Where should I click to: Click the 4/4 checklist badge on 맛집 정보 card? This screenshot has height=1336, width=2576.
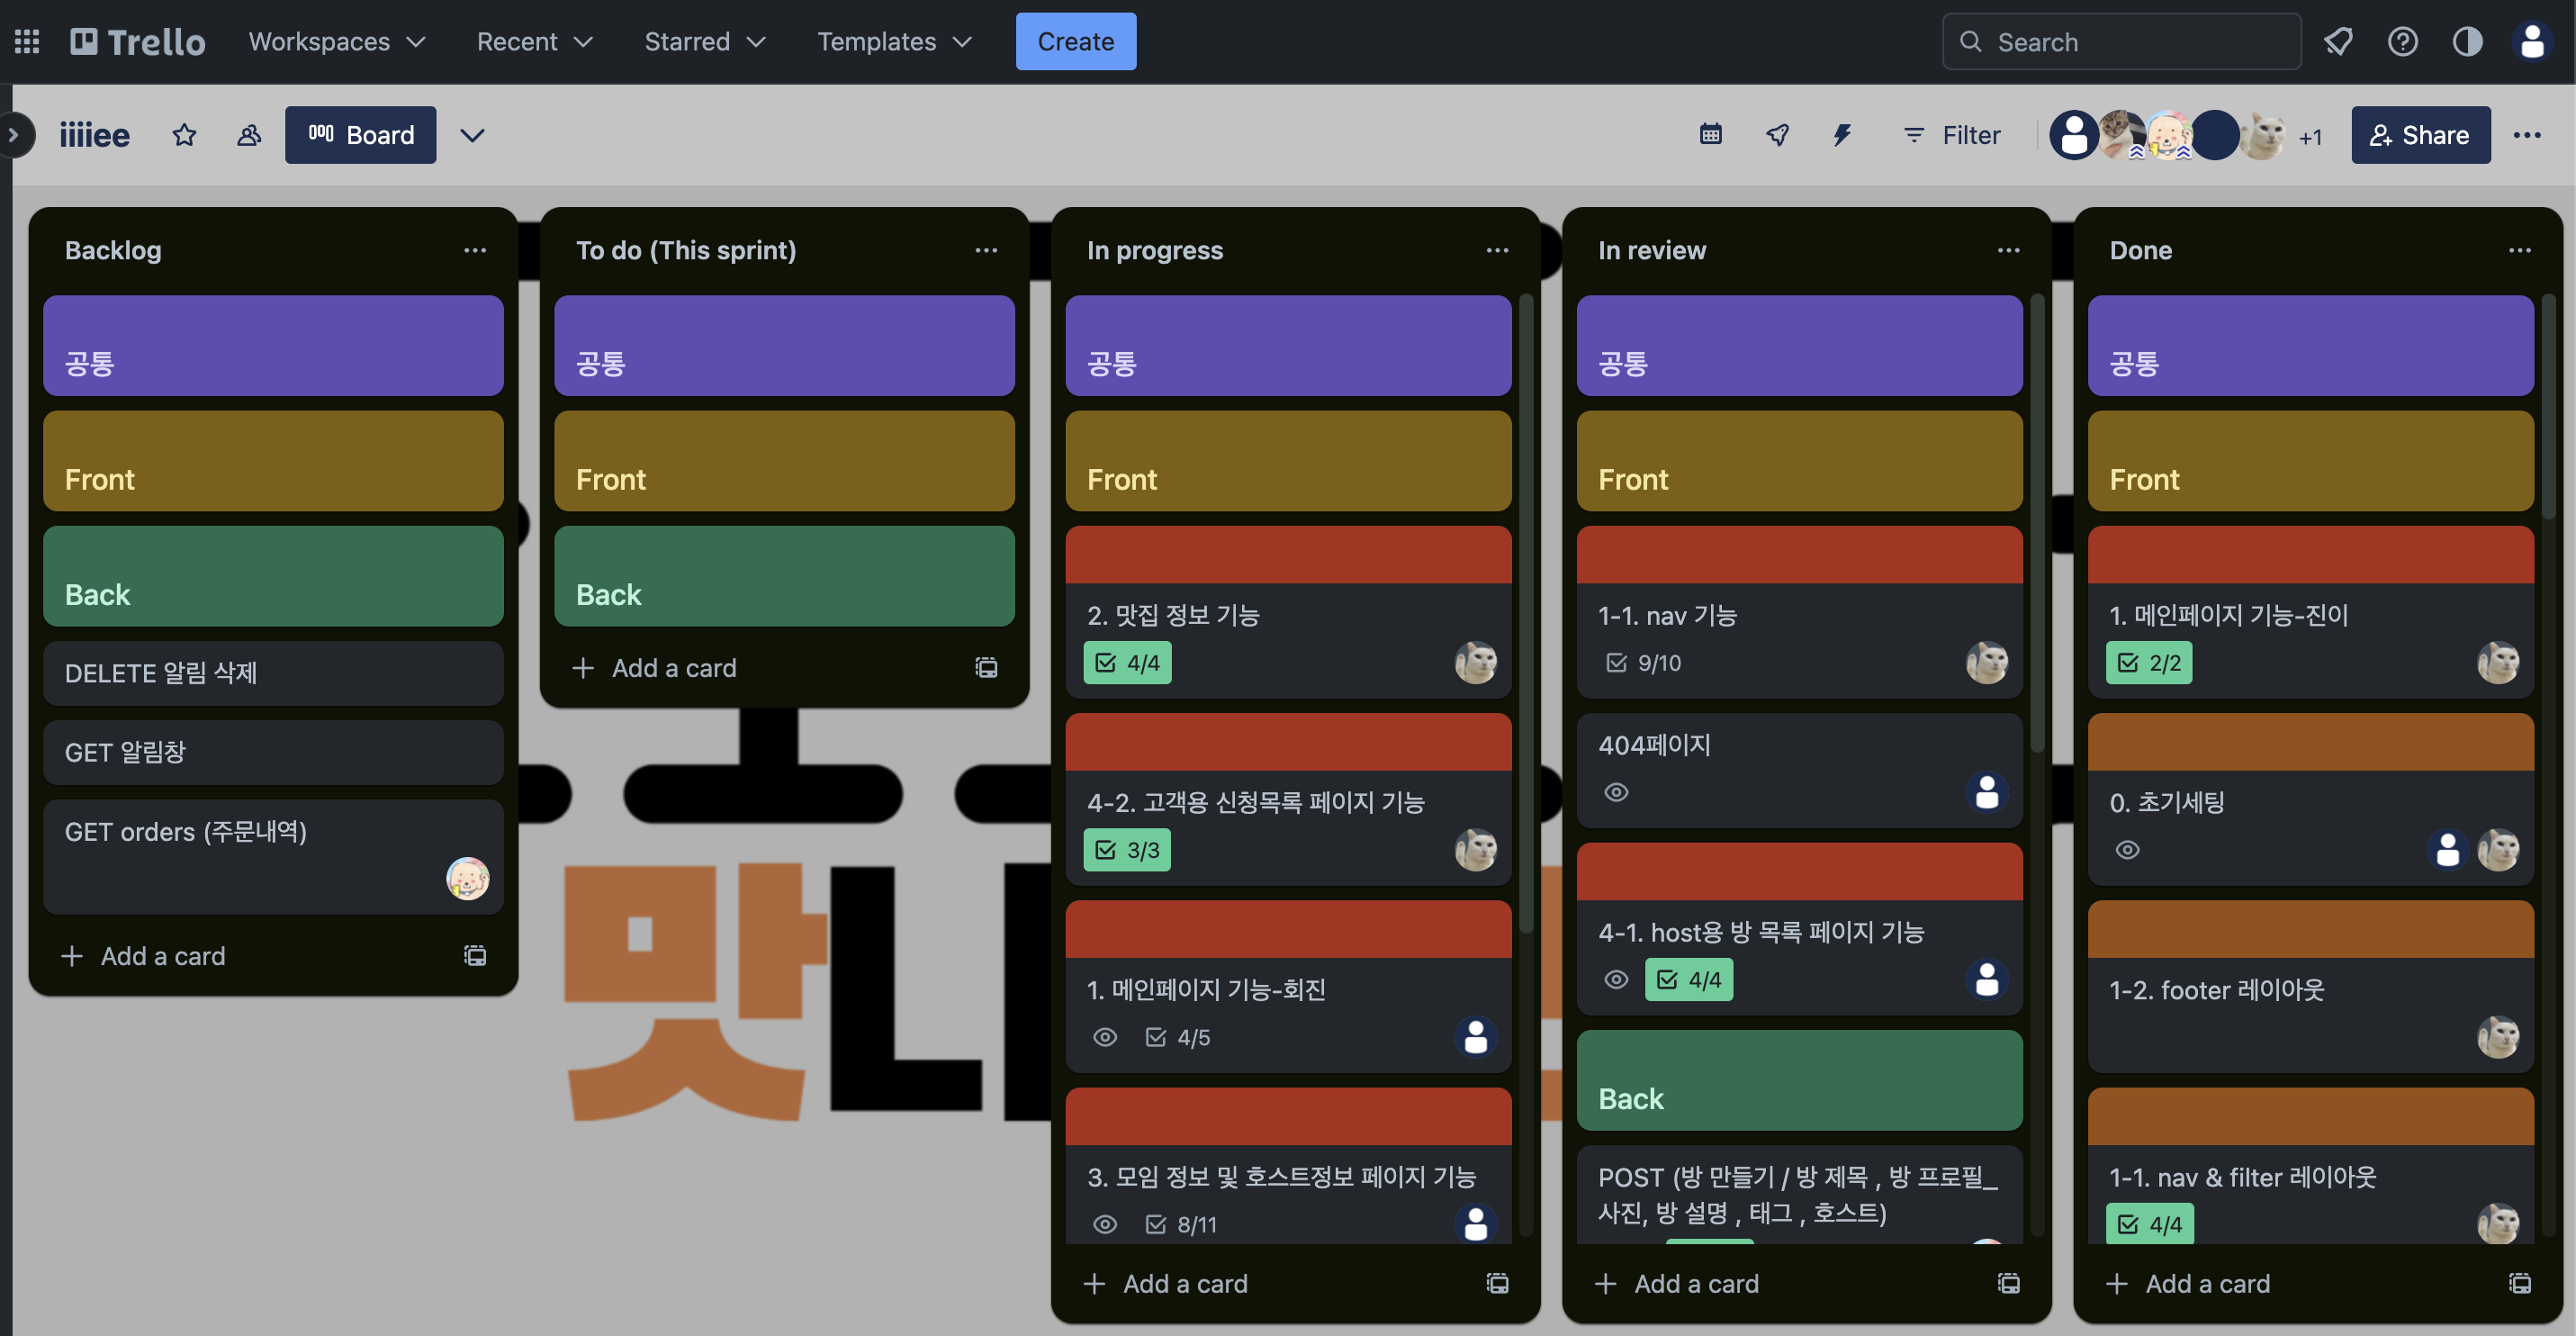pyautogui.click(x=1127, y=663)
